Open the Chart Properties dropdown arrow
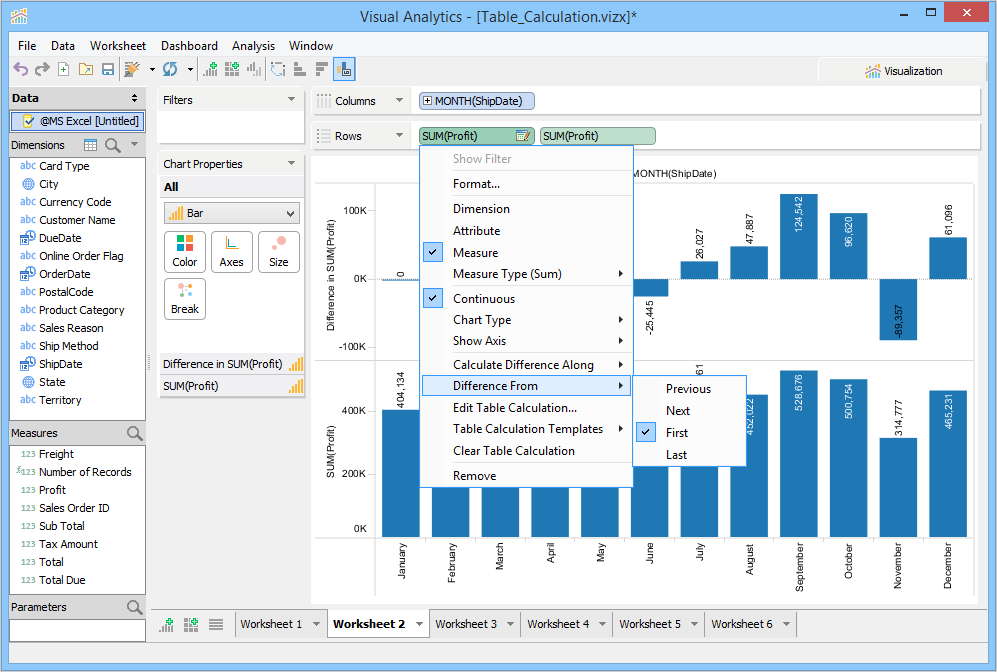The height and width of the screenshot is (672, 997). (291, 163)
